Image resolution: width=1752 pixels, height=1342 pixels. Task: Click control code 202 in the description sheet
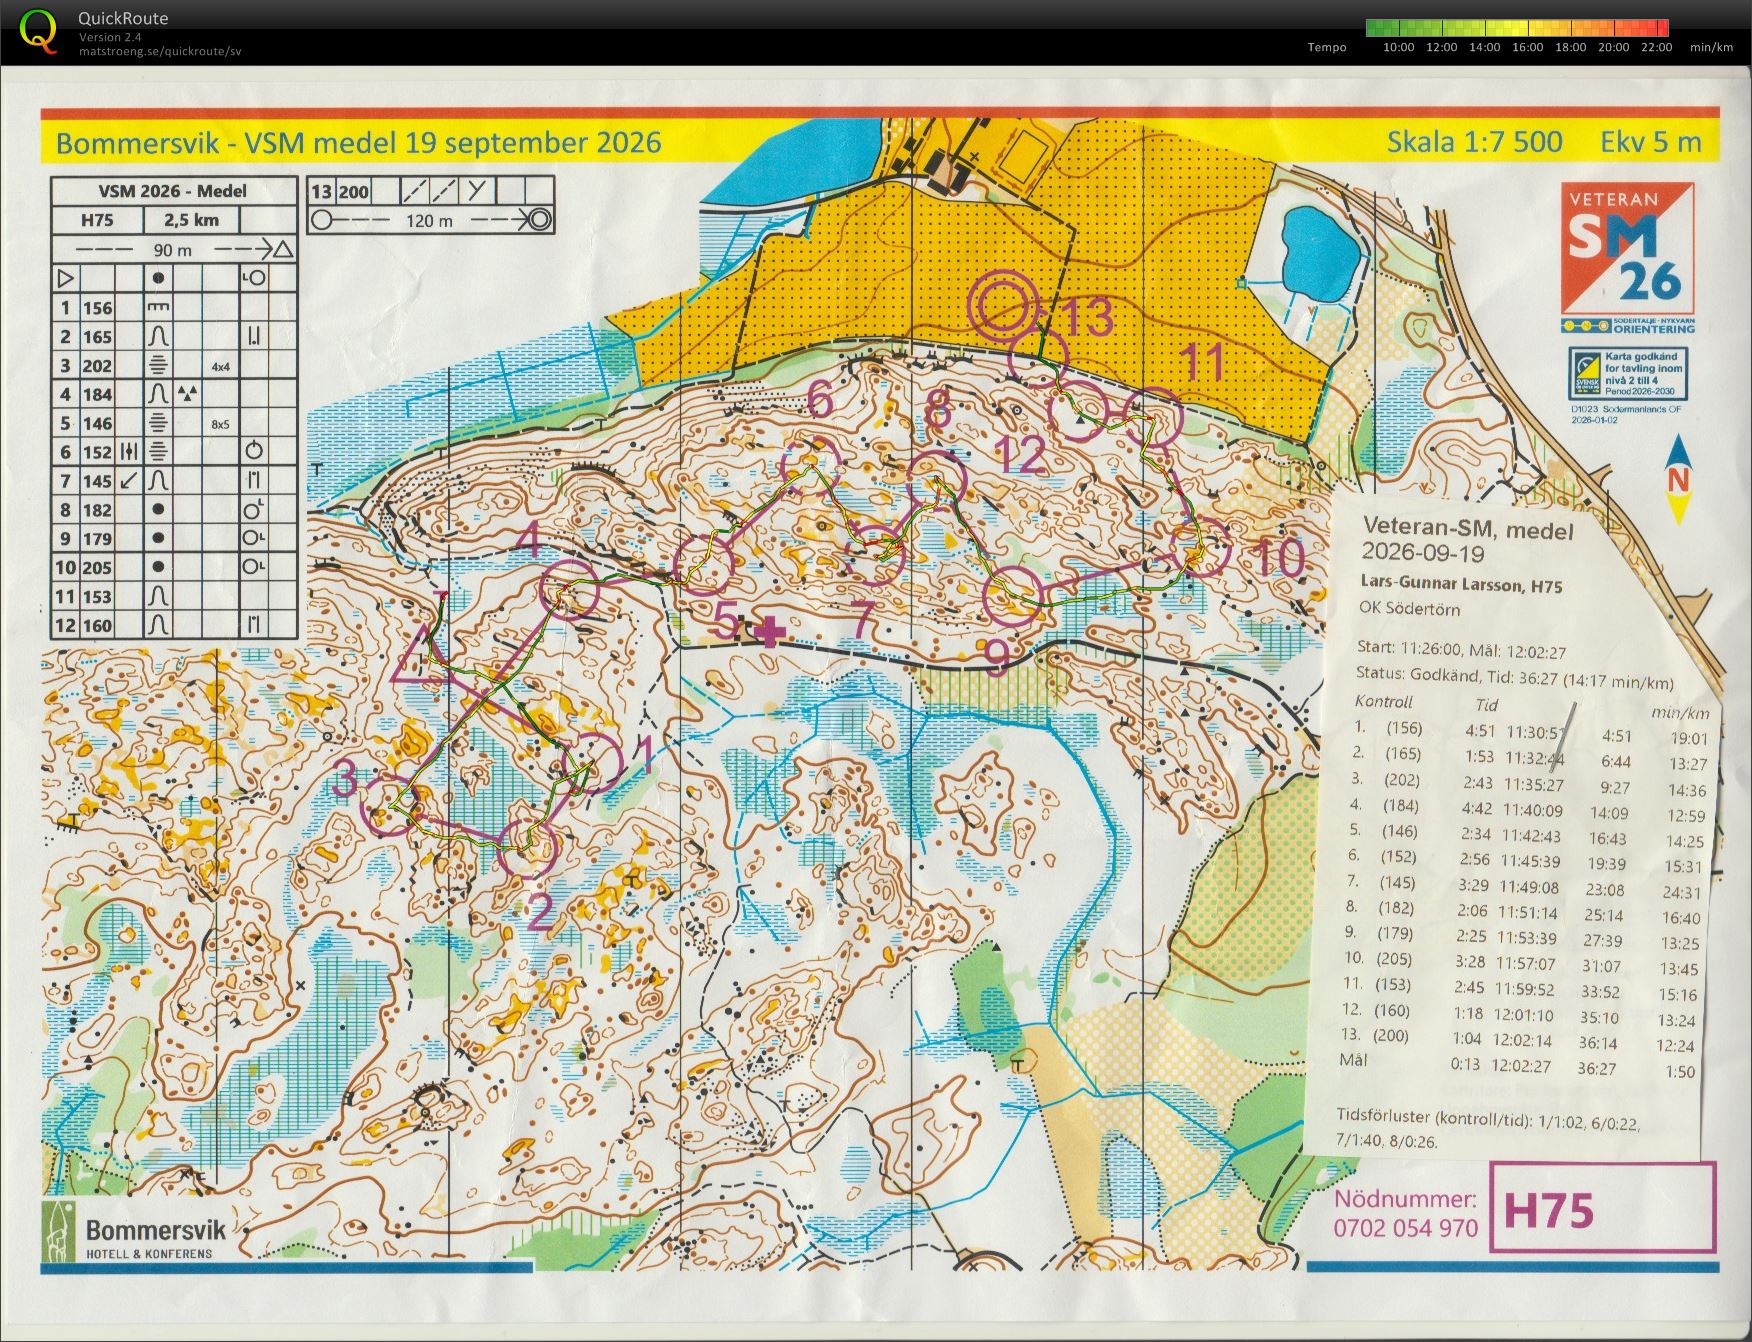point(97,366)
